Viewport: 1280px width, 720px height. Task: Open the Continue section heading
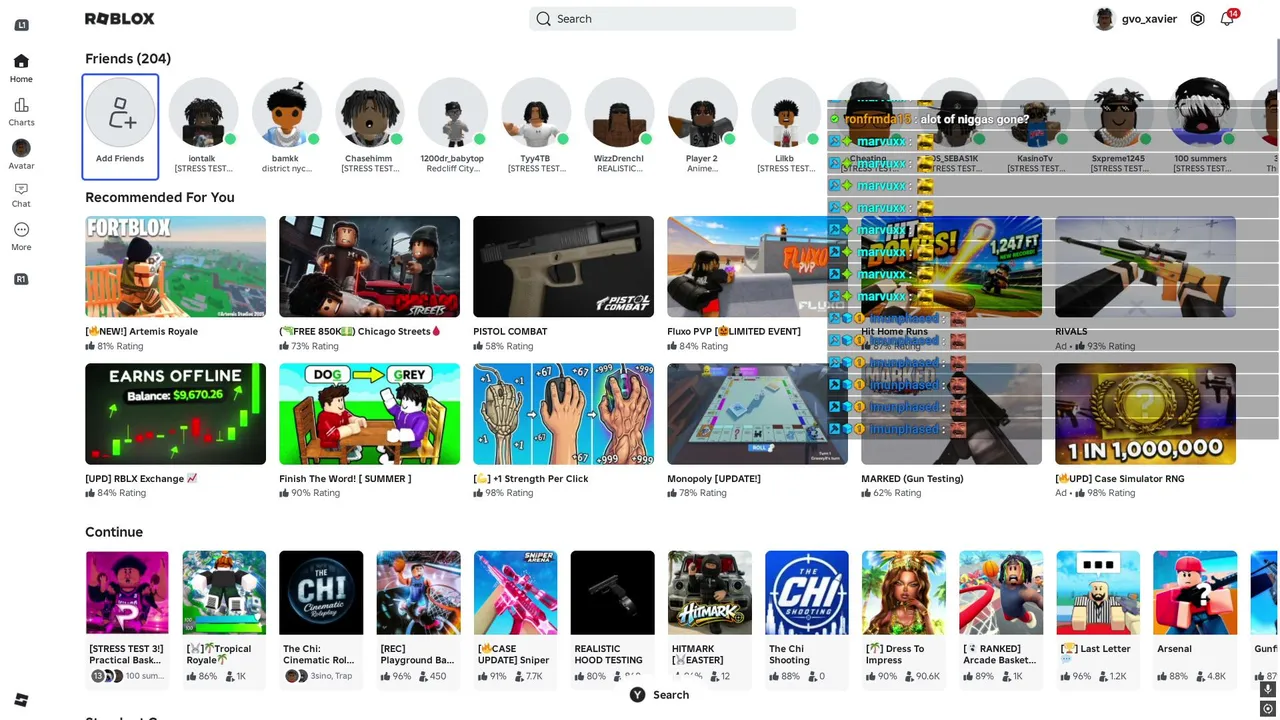[x=114, y=532]
